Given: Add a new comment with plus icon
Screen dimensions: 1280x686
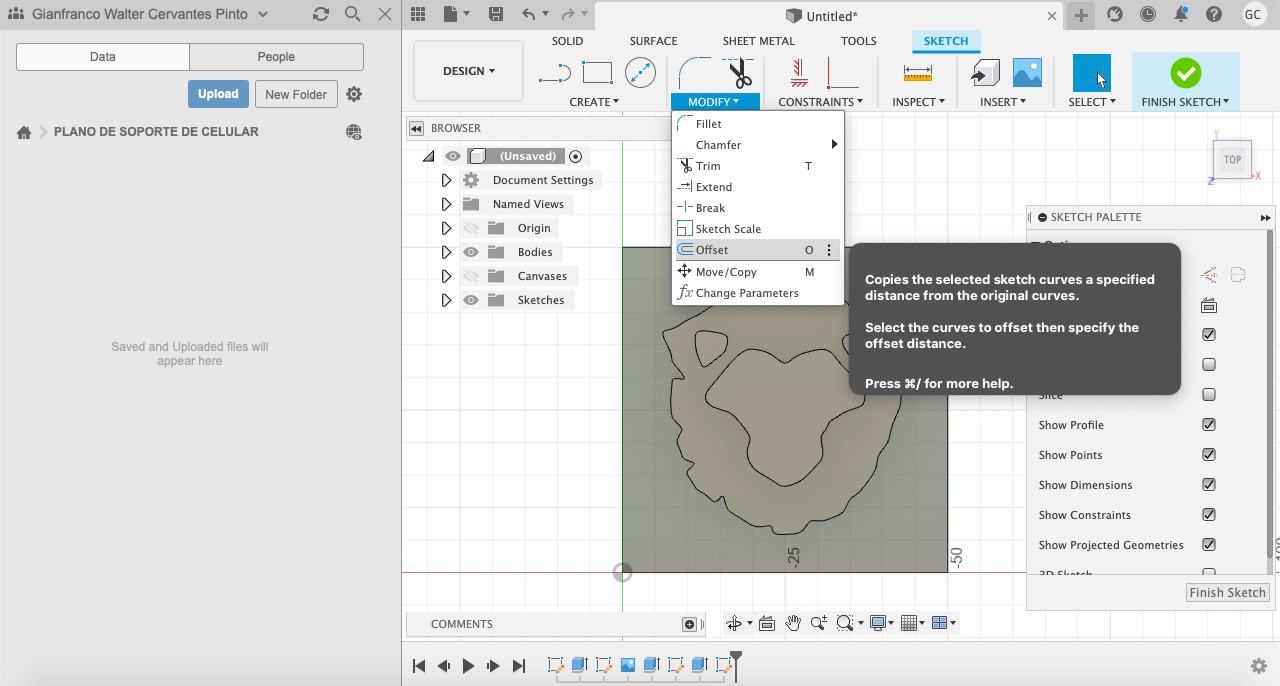Looking at the screenshot, I should click(689, 624).
